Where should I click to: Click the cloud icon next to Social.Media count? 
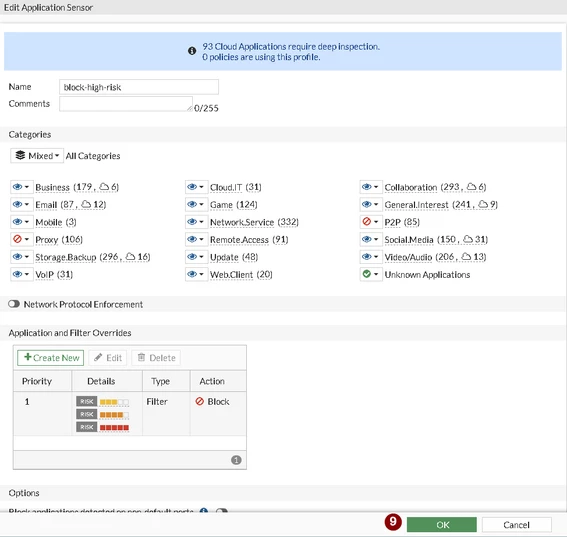[x=468, y=239]
